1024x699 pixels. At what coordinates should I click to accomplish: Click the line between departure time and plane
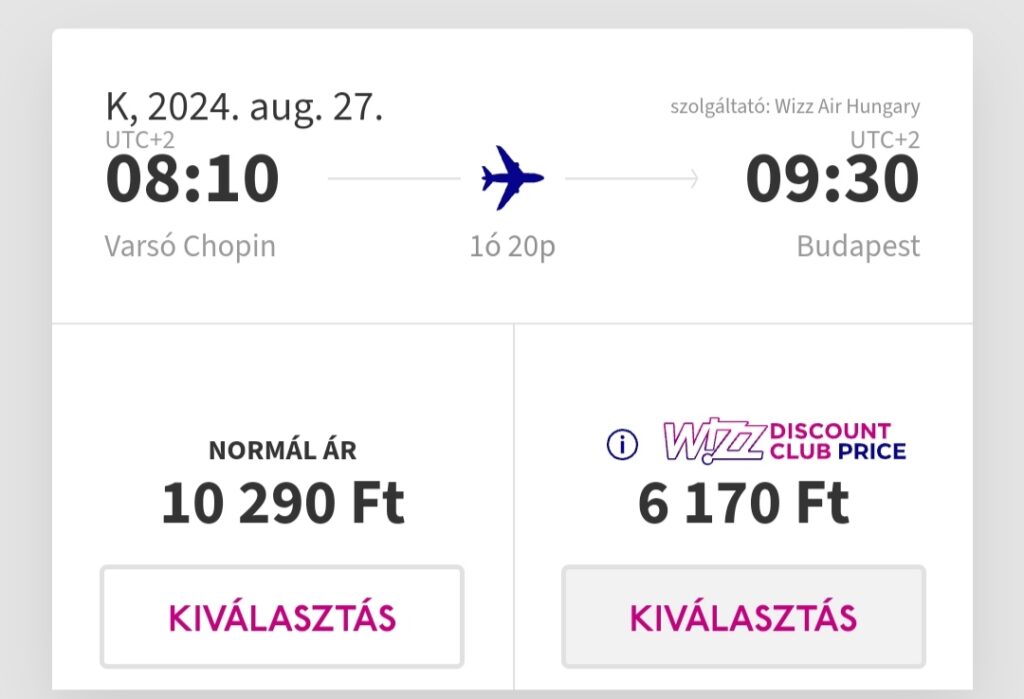pyautogui.click(x=394, y=178)
